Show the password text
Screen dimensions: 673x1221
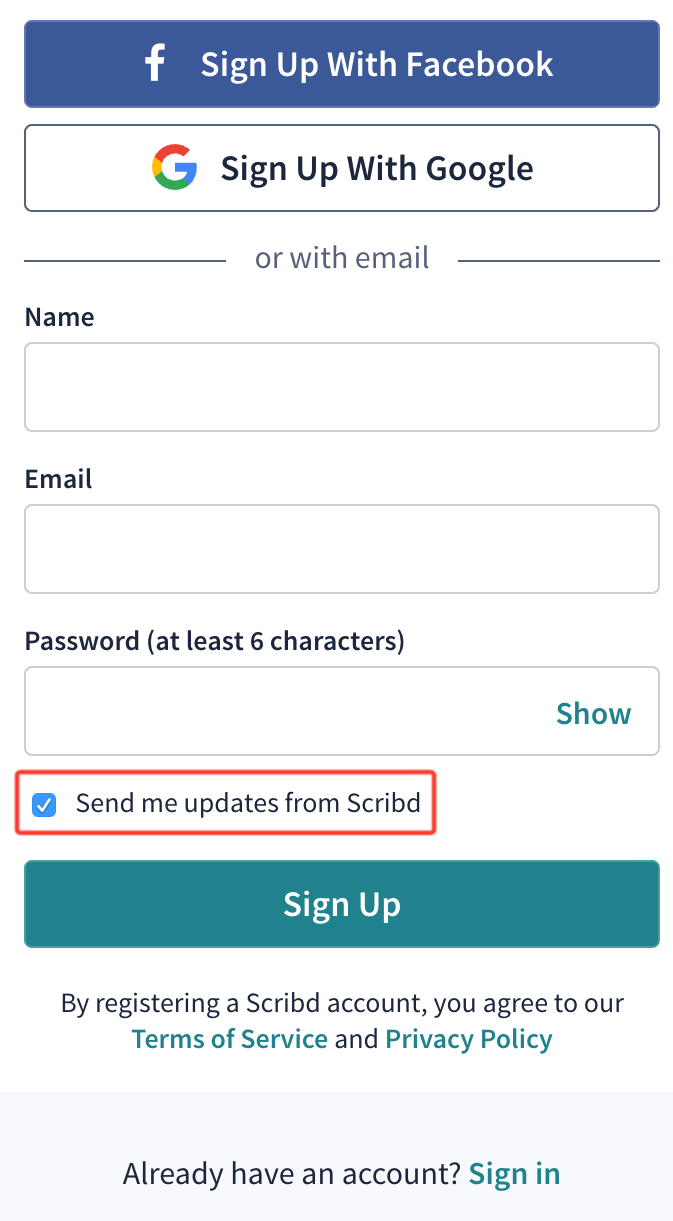click(x=594, y=713)
